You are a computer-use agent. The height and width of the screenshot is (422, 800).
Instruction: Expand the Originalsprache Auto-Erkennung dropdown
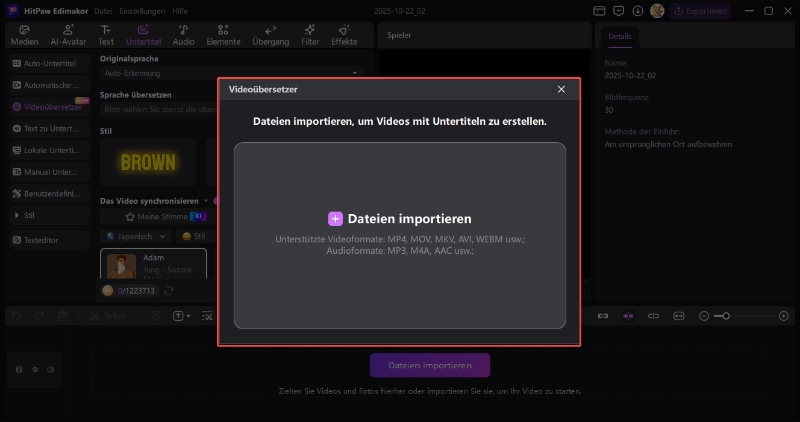pyautogui.click(x=231, y=73)
